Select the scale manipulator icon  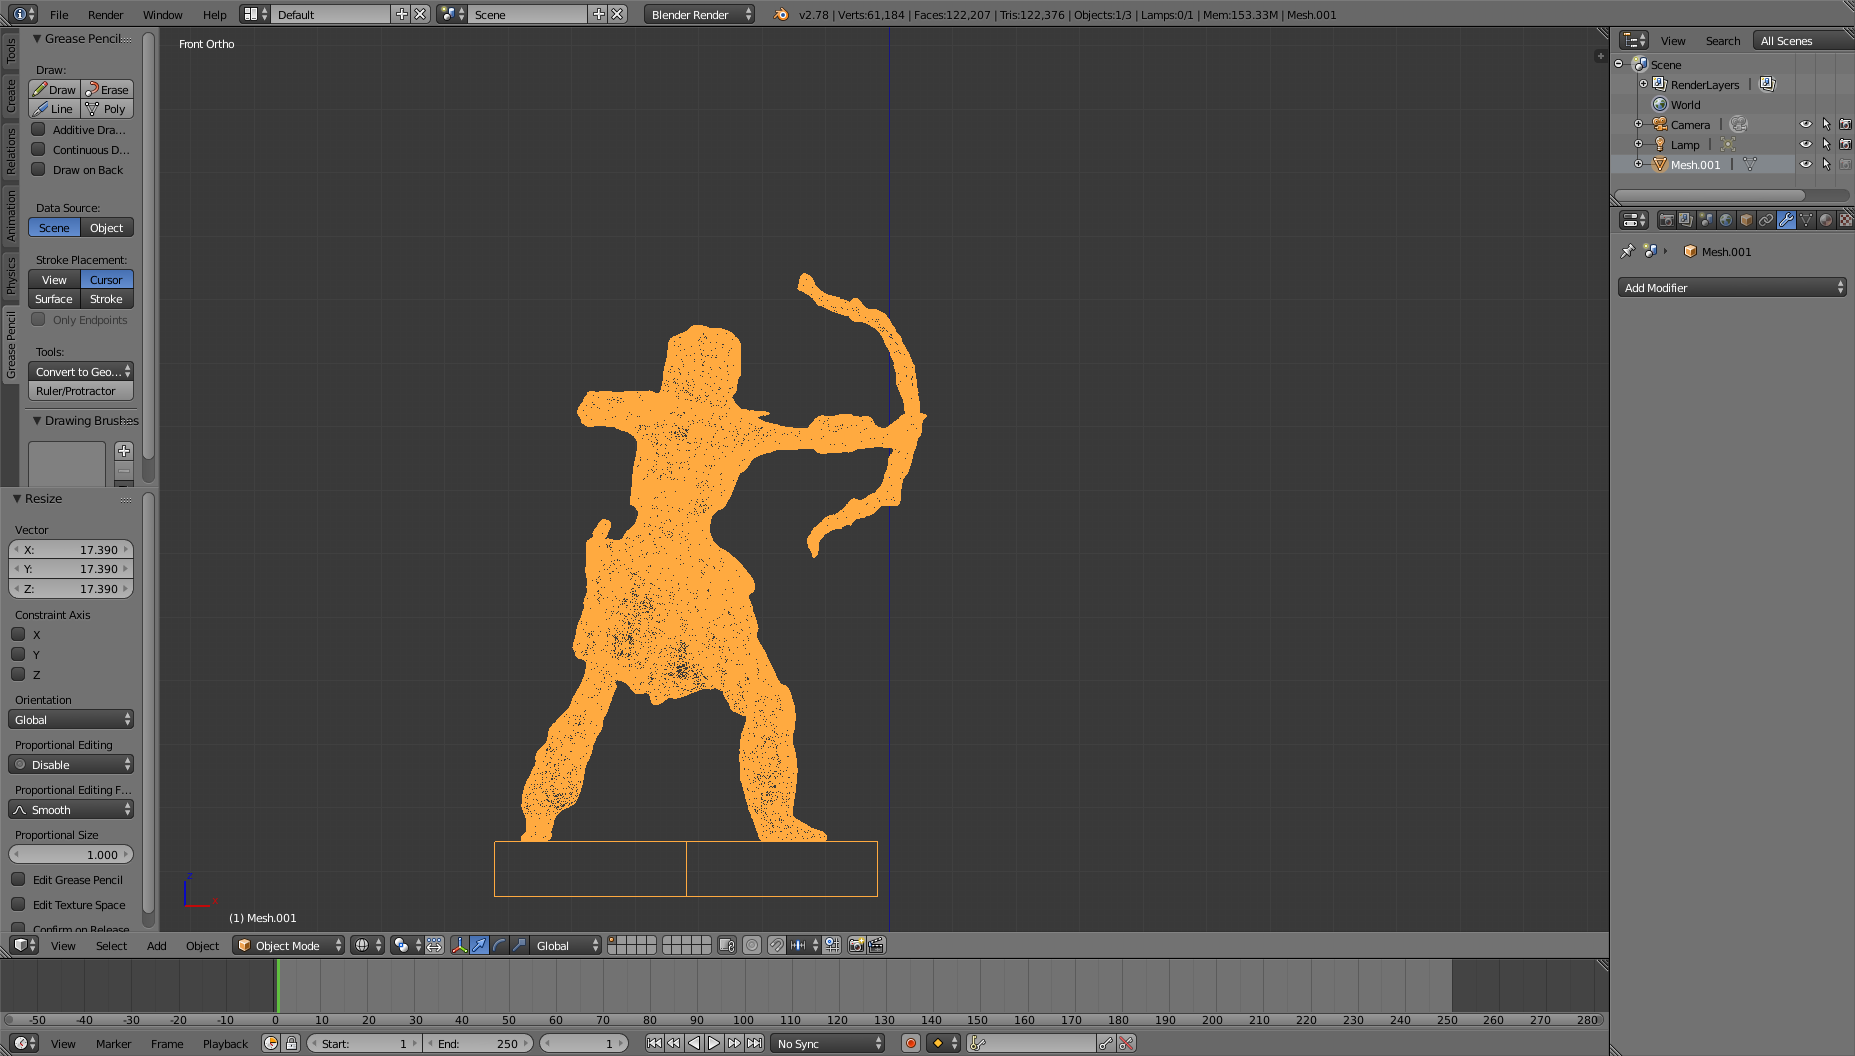tap(519, 945)
